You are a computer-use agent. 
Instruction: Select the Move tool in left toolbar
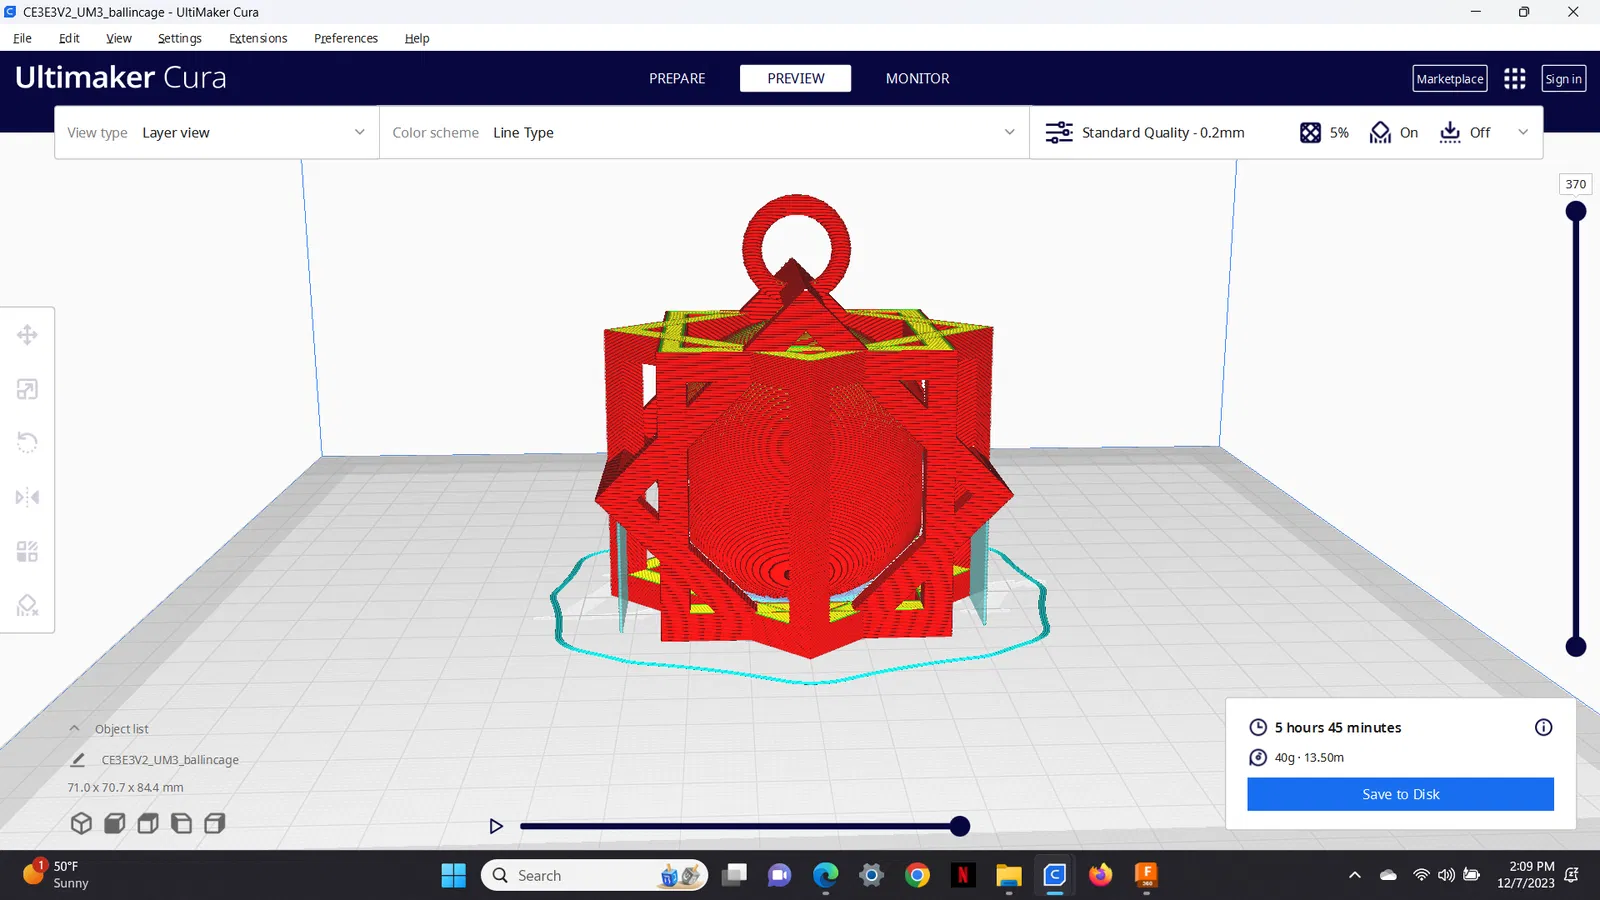[27, 335]
